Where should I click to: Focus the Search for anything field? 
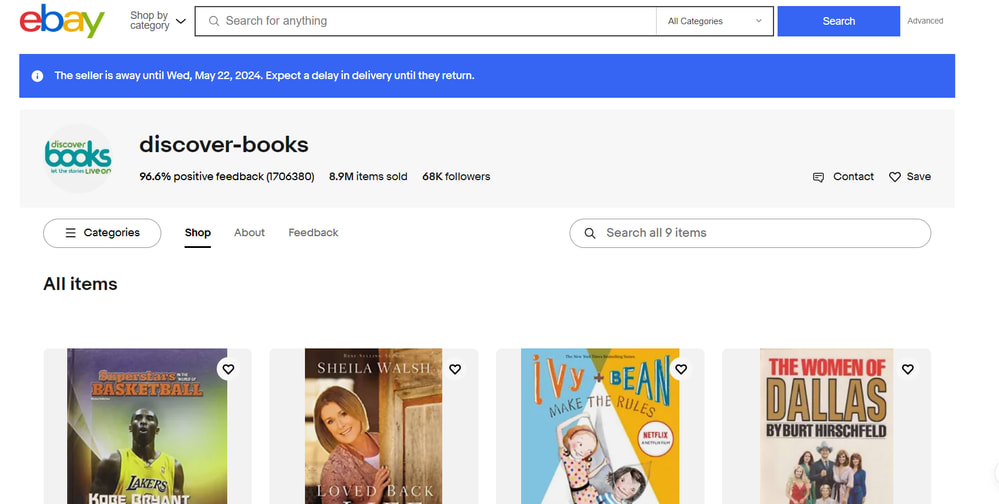[x=426, y=21]
